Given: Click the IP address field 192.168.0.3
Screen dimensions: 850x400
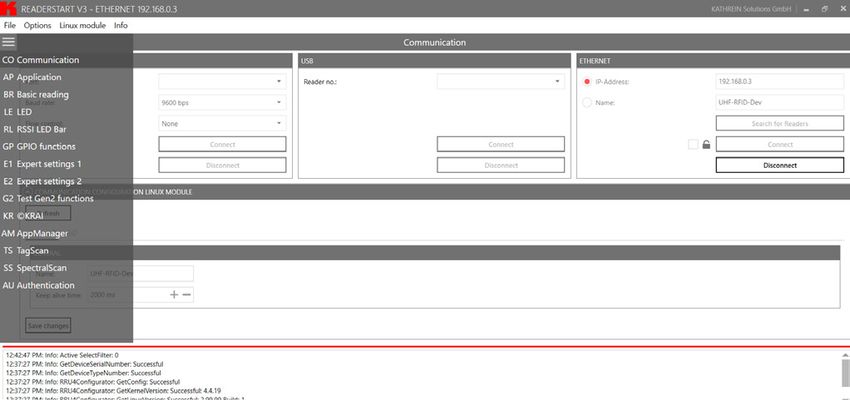Looking at the screenshot, I should coord(780,81).
